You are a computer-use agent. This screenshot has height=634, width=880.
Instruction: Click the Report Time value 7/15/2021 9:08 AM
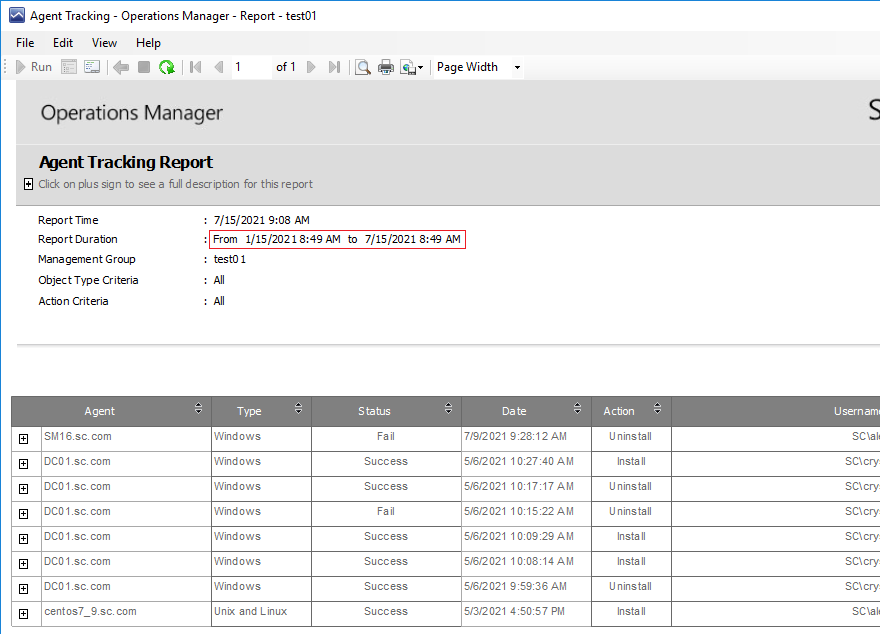[x=262, y=220]
